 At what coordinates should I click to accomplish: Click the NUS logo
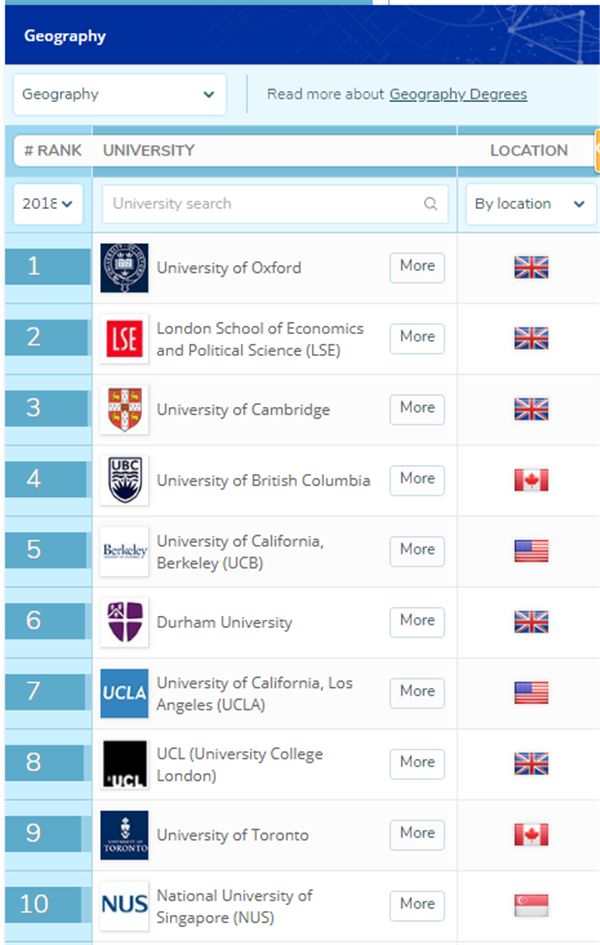coord(124,906)
